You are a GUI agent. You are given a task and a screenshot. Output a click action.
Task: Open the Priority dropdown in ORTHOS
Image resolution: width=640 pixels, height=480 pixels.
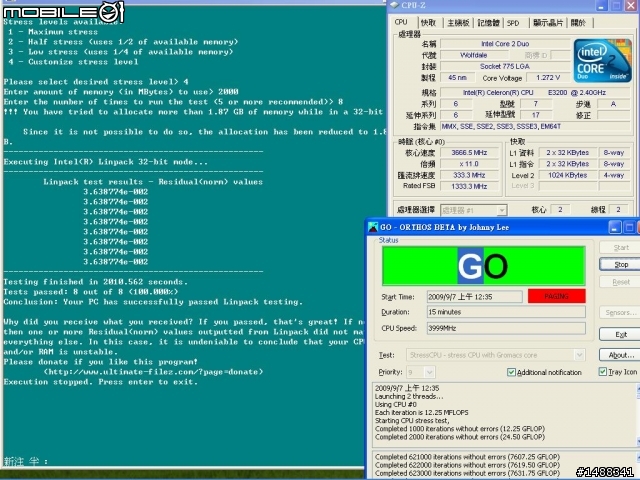[429, 372]
